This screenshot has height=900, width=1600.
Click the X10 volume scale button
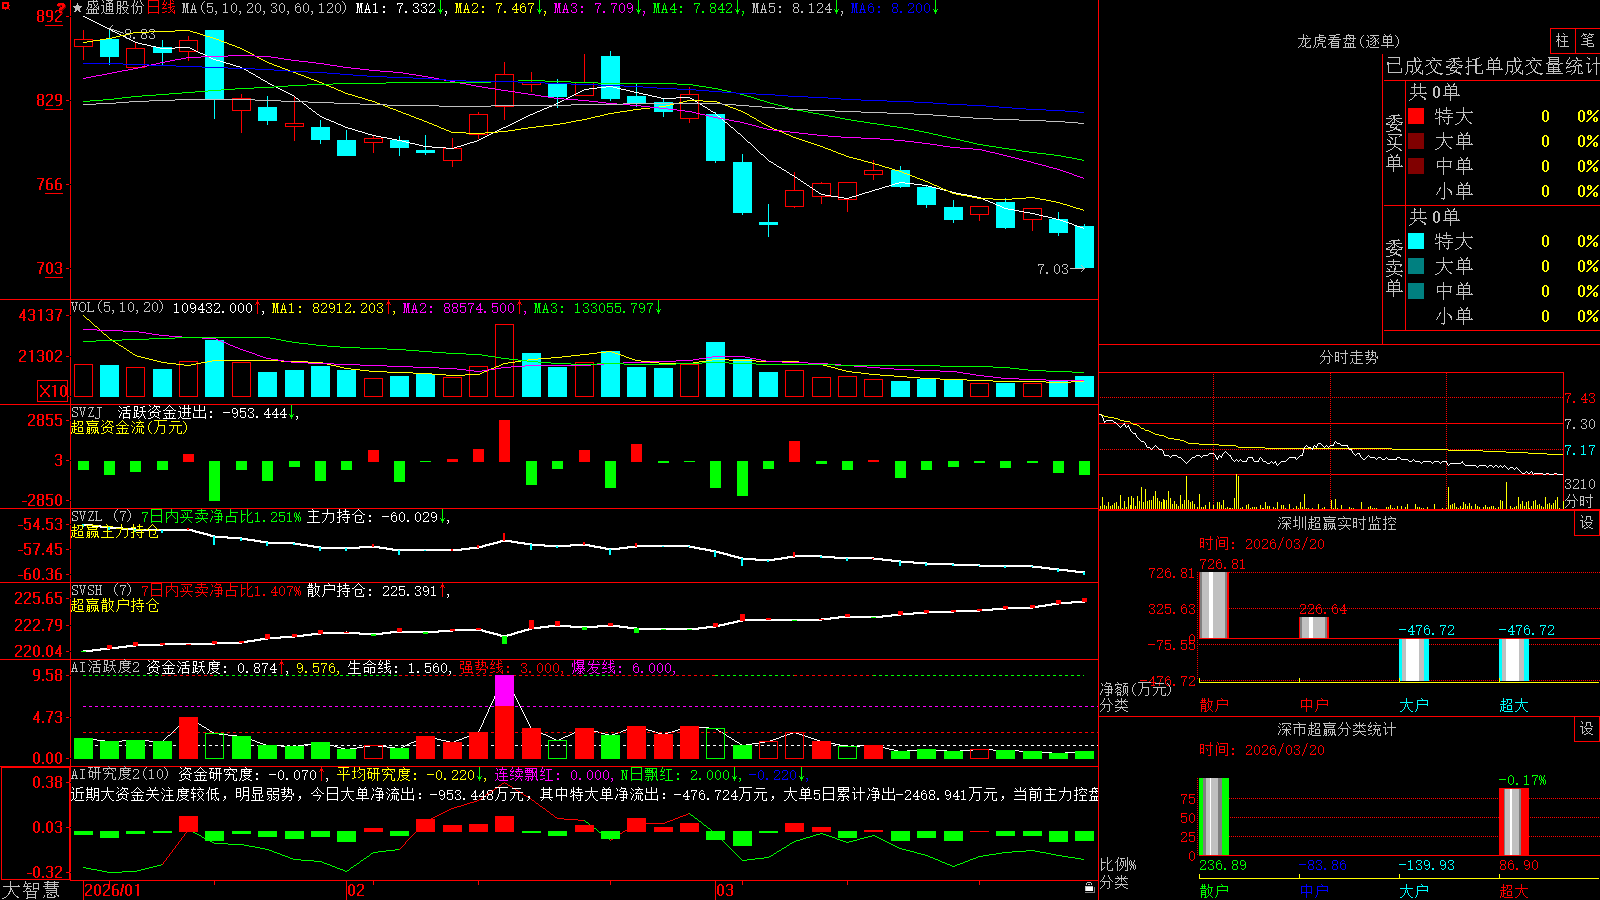point(53,391)
